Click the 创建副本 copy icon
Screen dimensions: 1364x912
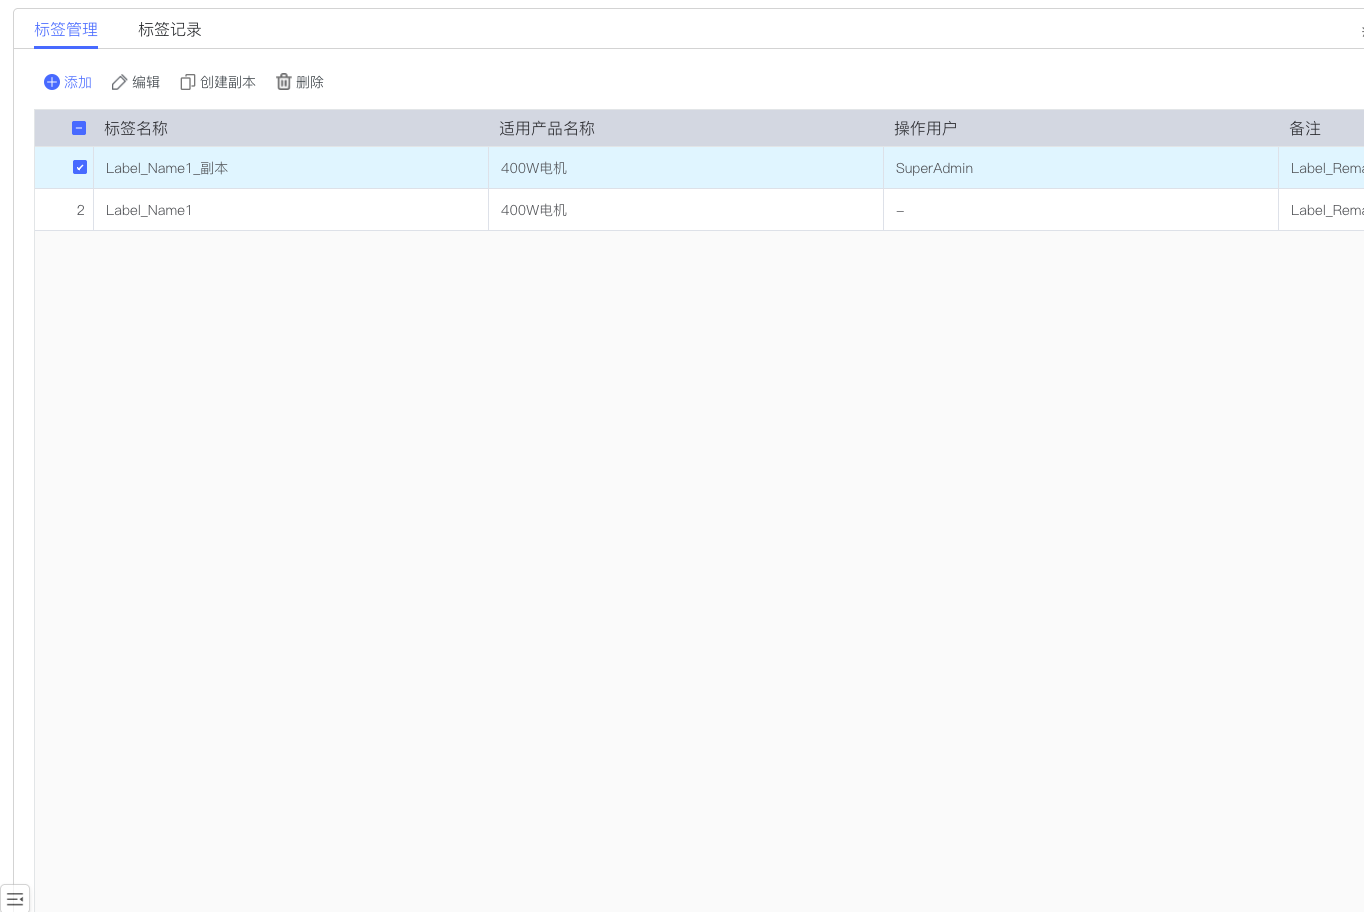coord(187,82)
